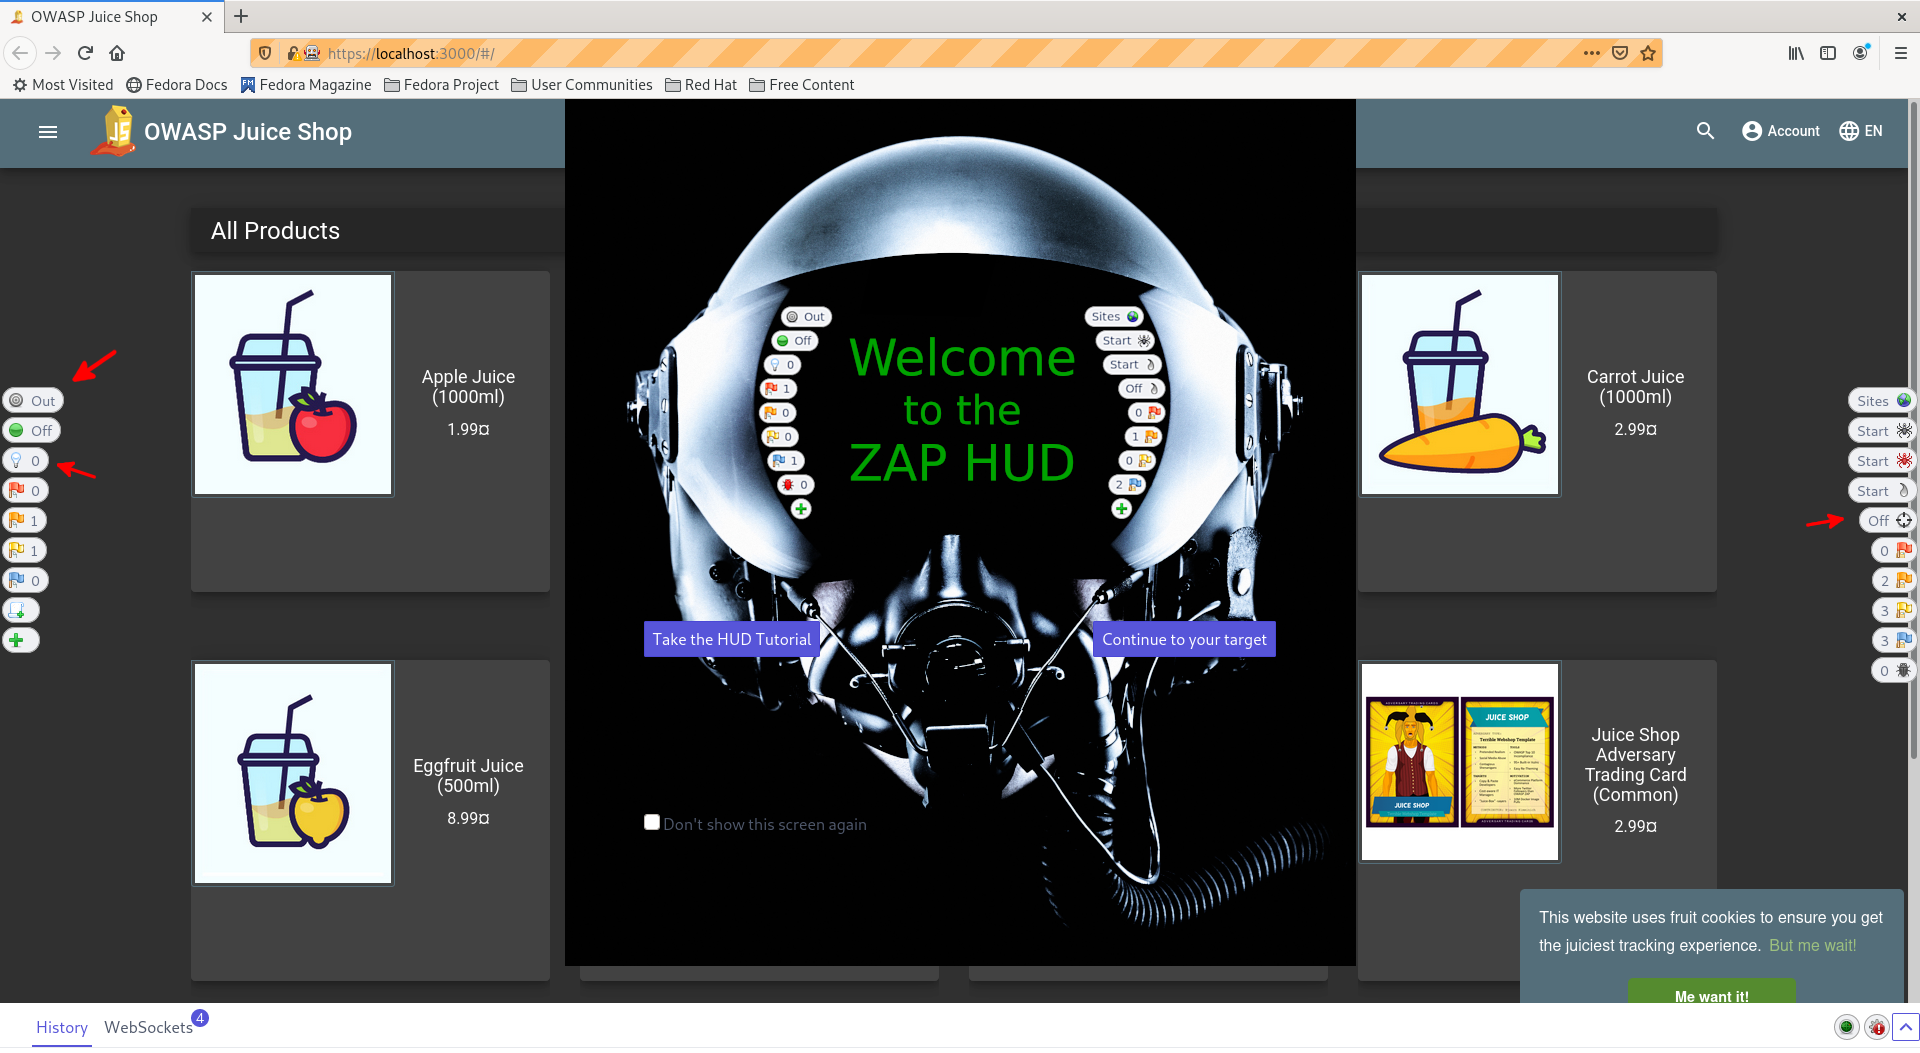Open page low alerts yellow flag showing 1

pos(25,551)
